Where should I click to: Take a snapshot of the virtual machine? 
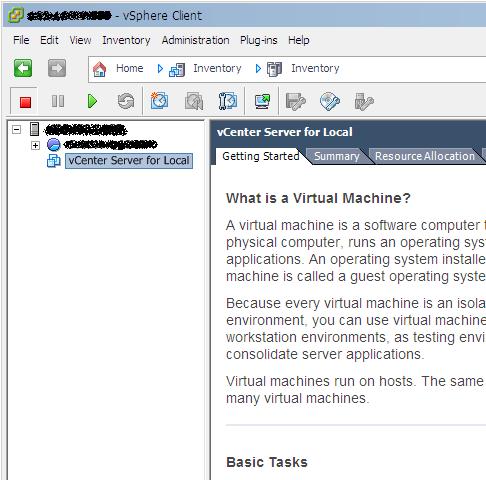point(159,101)
